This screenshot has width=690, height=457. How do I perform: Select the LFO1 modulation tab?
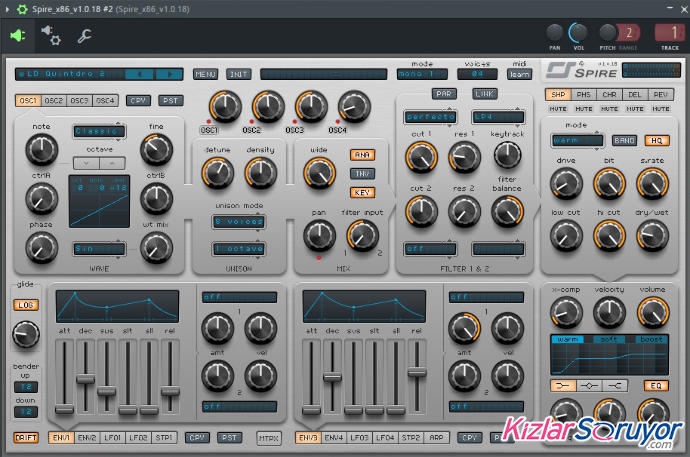(112, 438)
